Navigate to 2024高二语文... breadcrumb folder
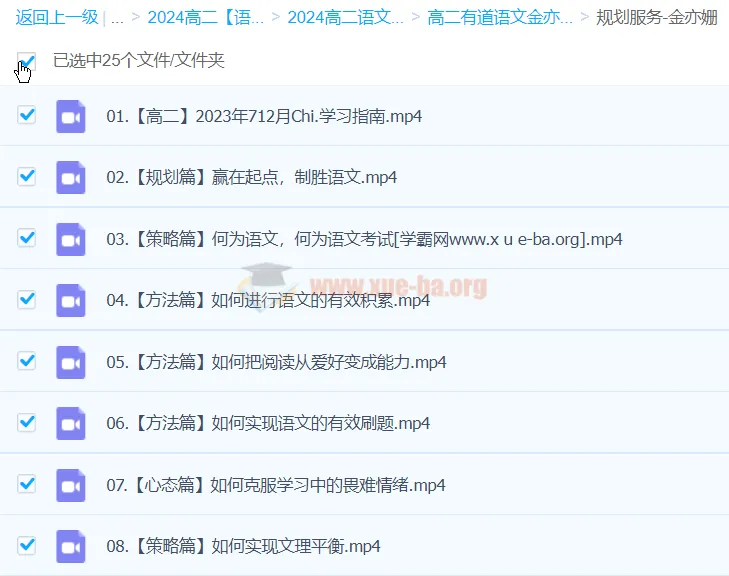 (x=345, y=17)
